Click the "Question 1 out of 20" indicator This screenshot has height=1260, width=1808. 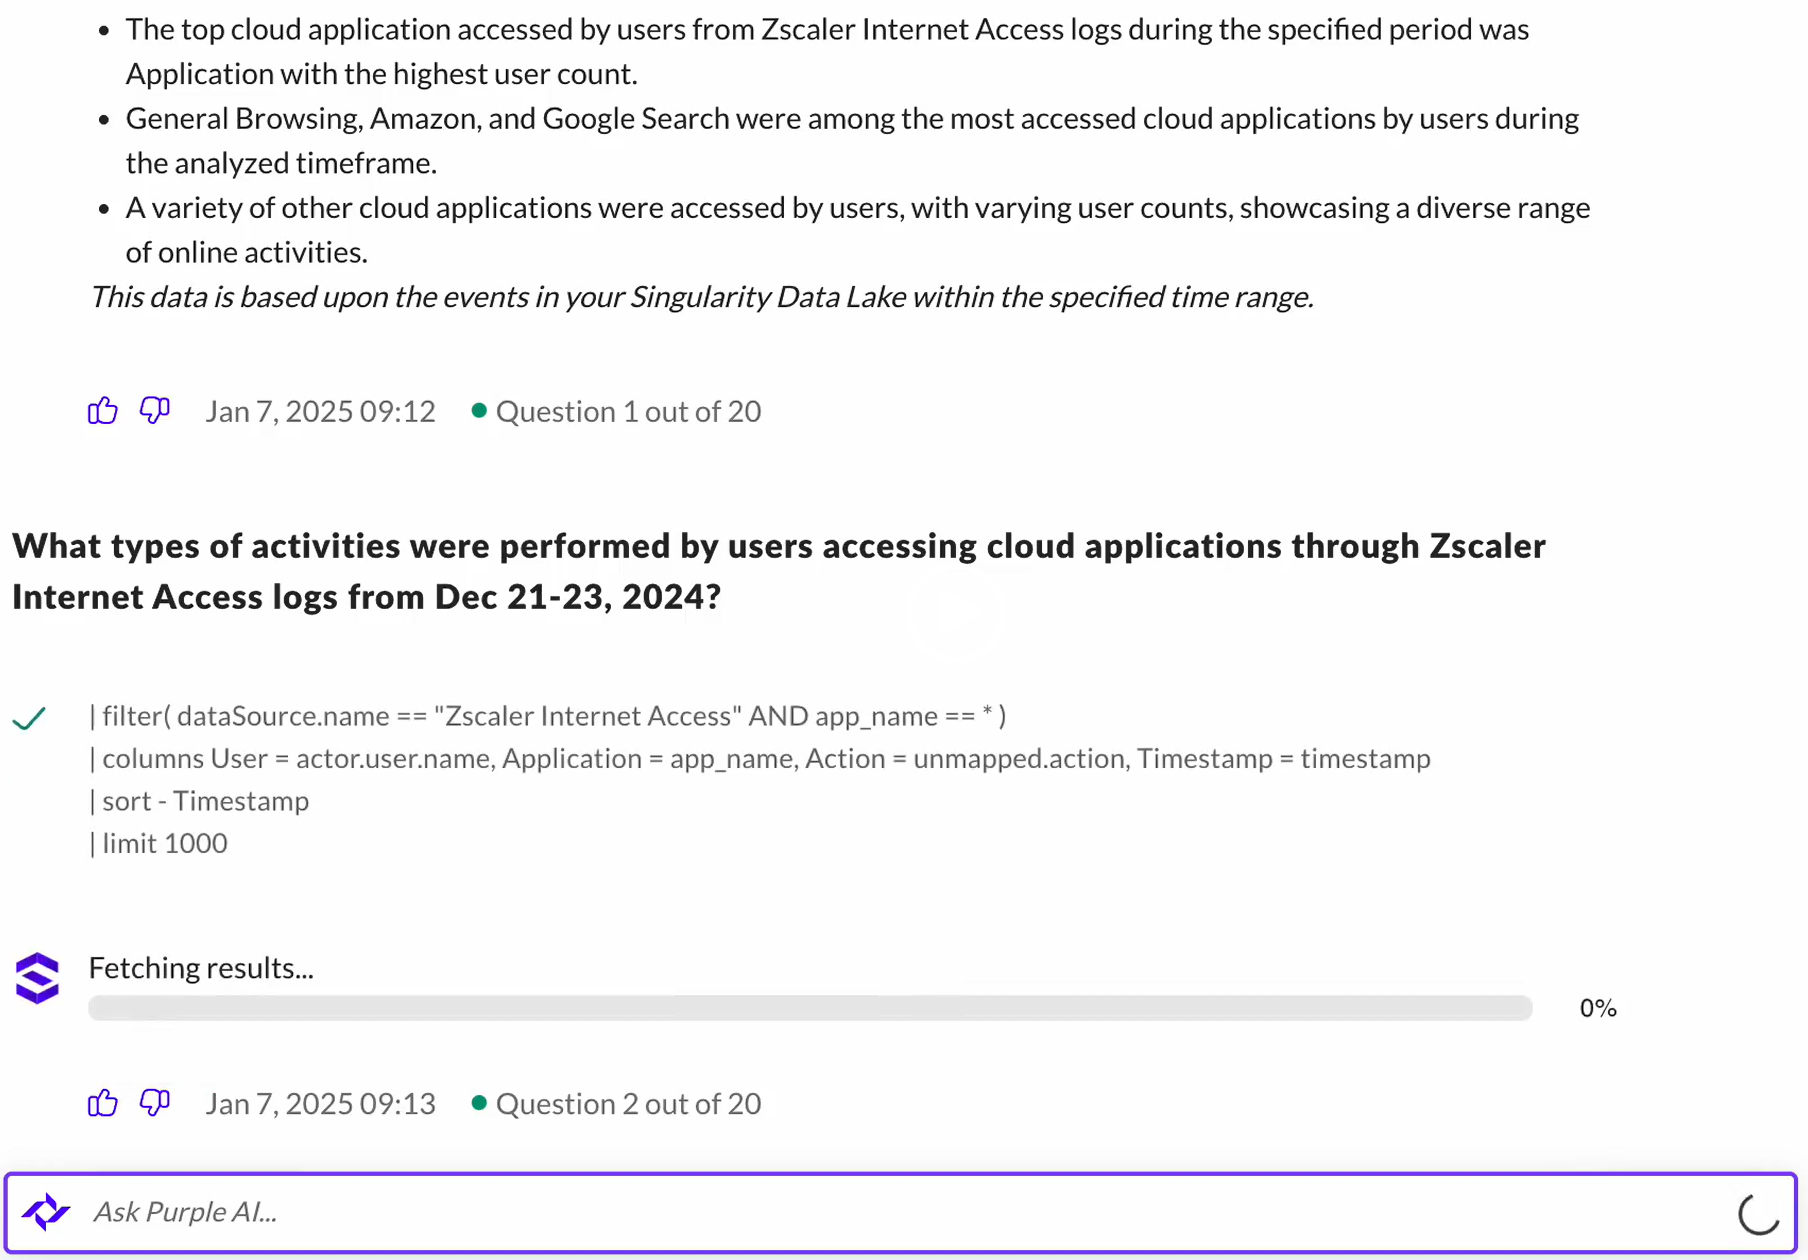627,411
